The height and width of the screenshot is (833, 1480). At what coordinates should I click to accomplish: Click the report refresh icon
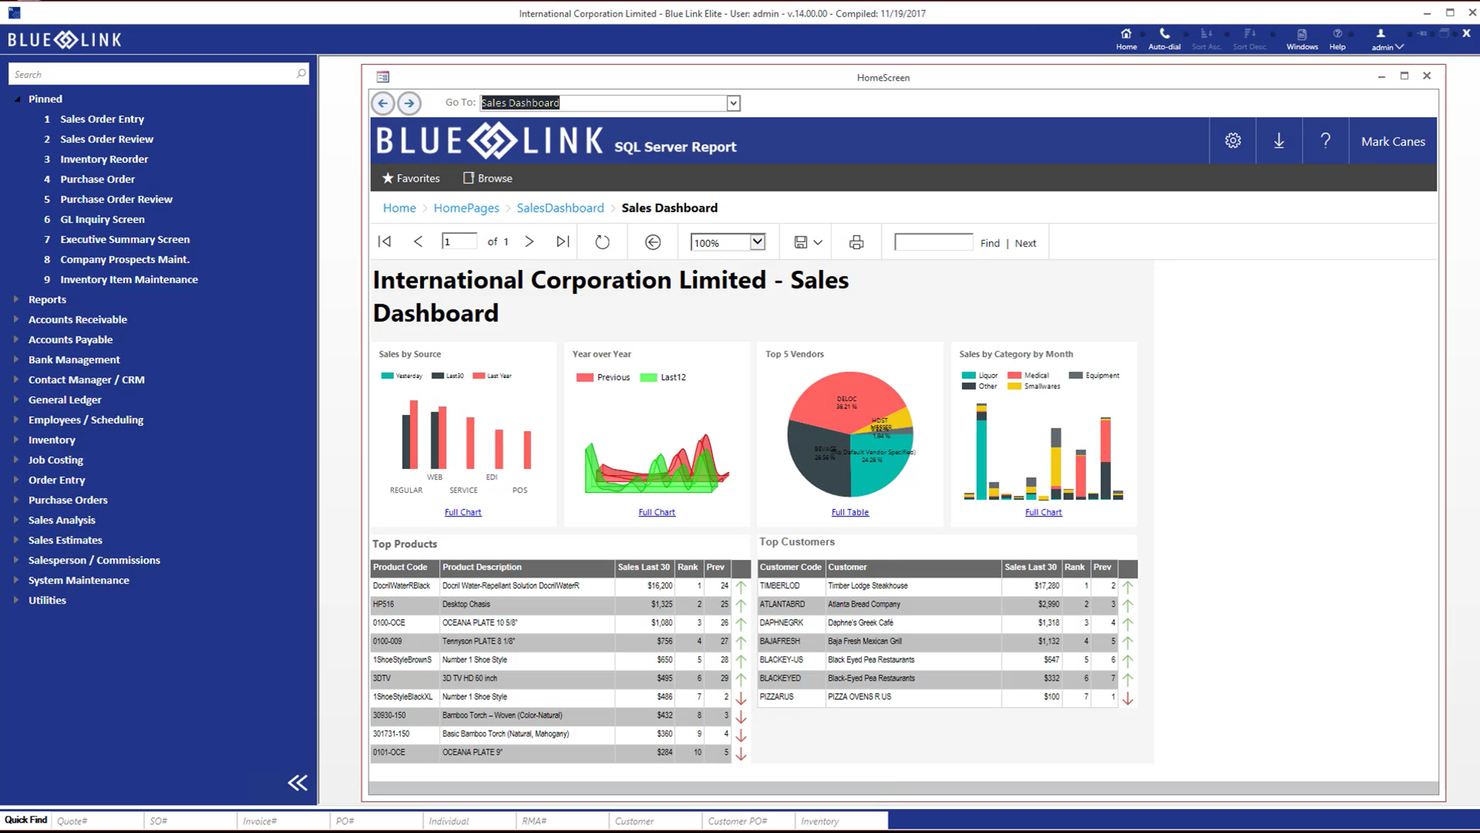[x=601, y=241]
